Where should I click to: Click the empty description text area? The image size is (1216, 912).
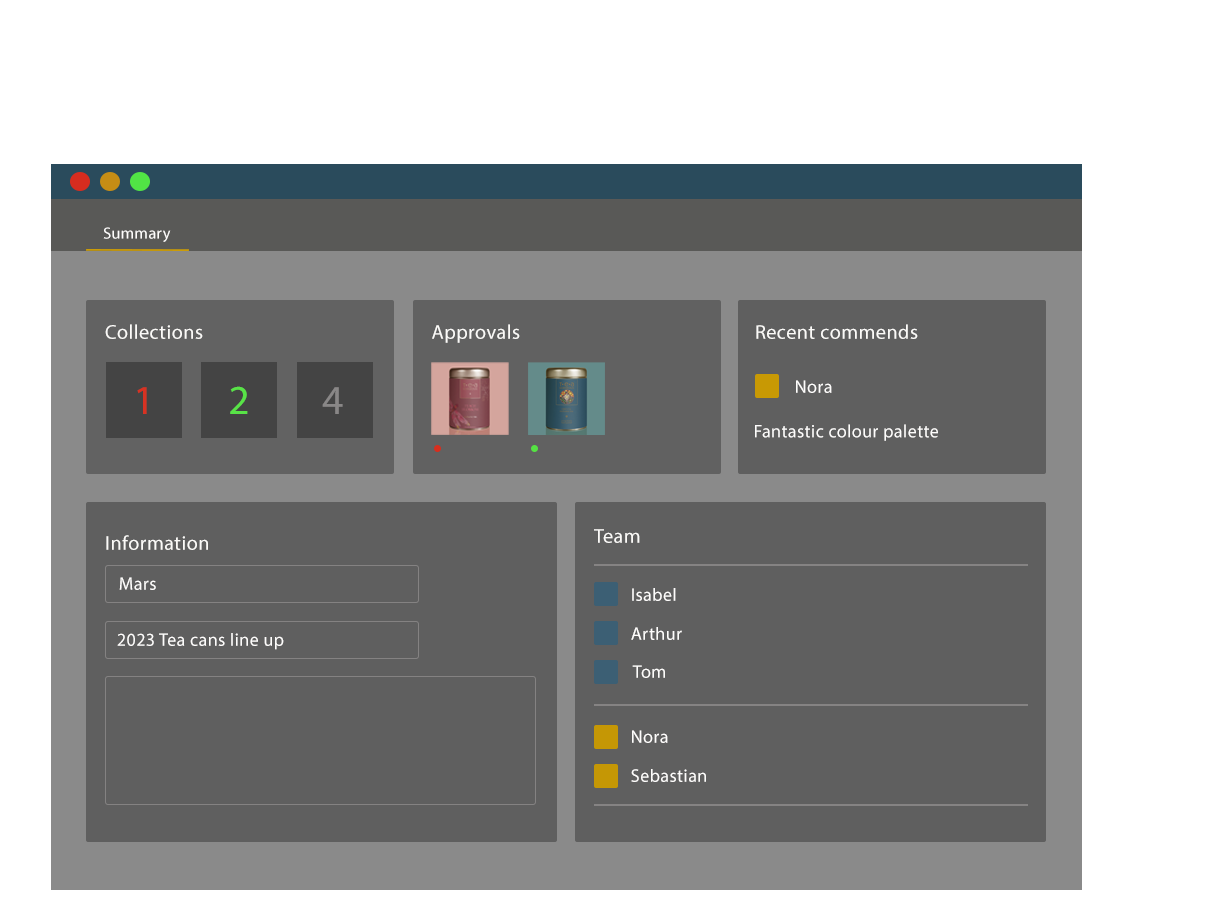(x=320, y=740)
